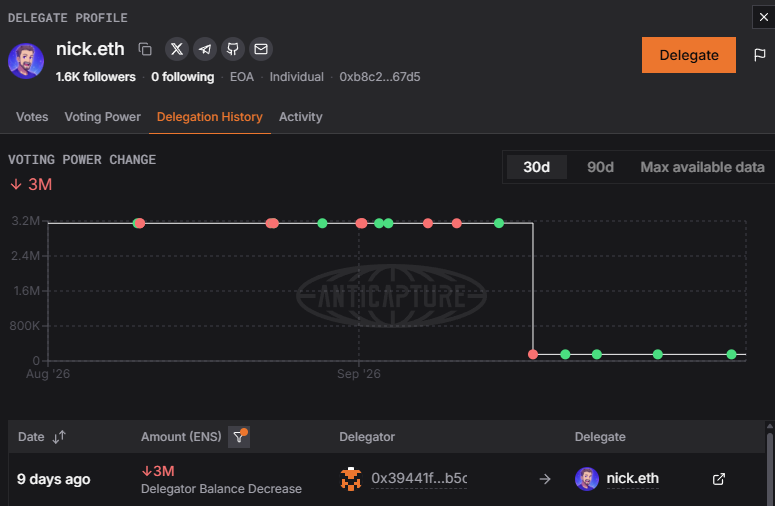This screenshot has width=775, height=506.
Task: Click nick.eth profile avatar at top
Action: pos(26,61)
